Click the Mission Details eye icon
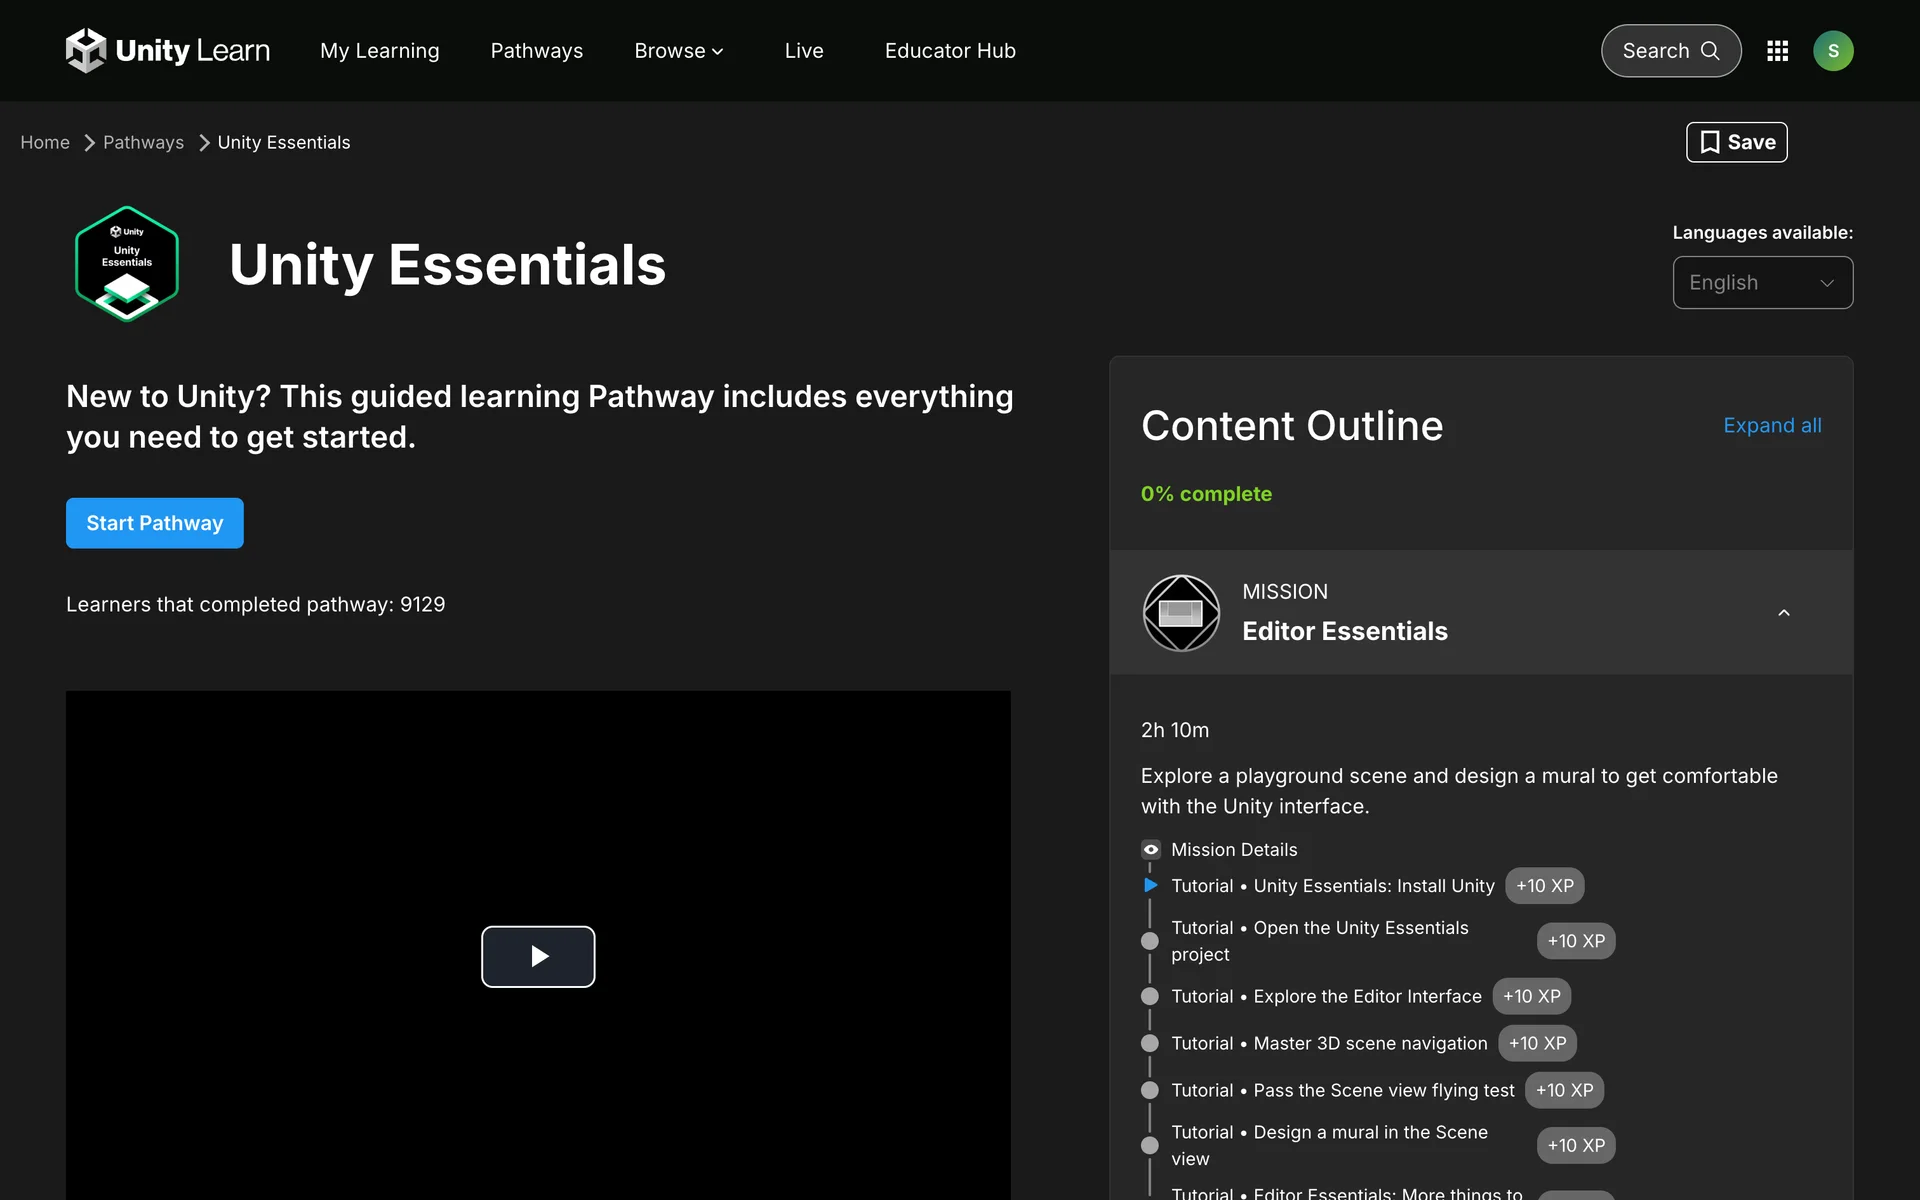1920x1200 pixels. pyautogui.click(x=1151, y=850)
